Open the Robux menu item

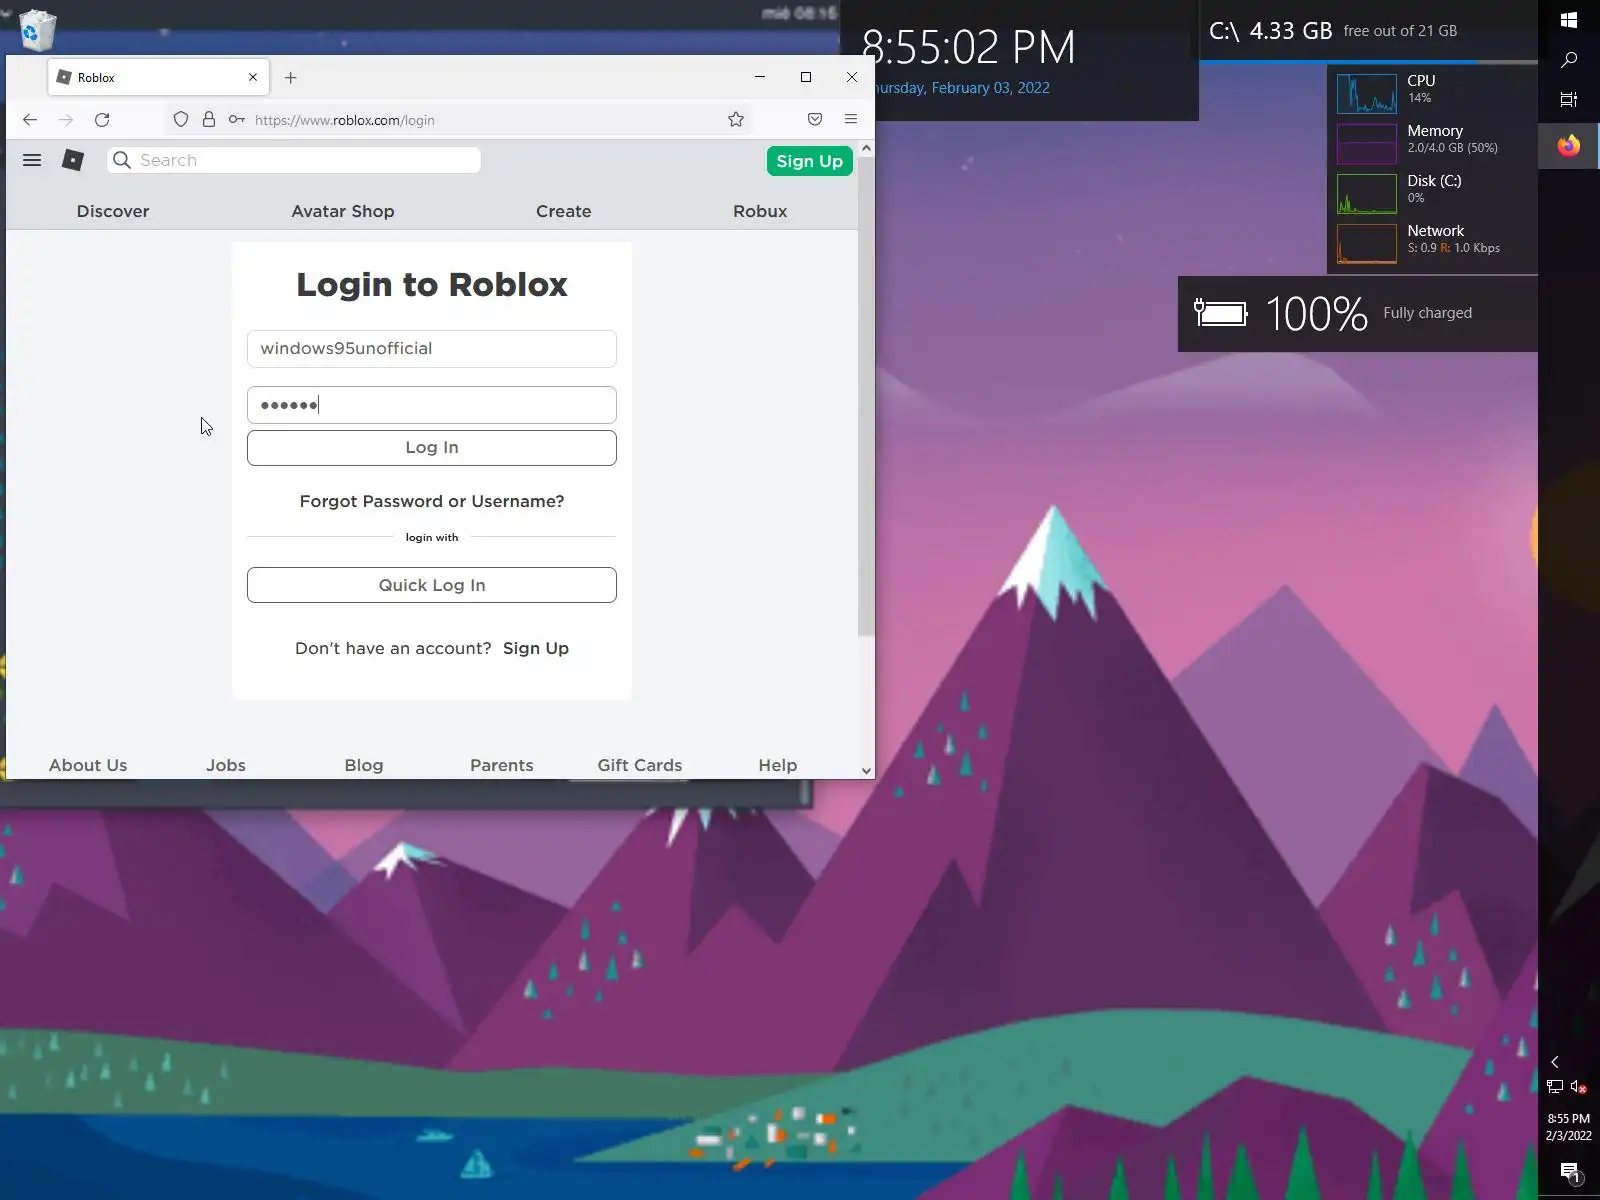[x=760, y=211]
